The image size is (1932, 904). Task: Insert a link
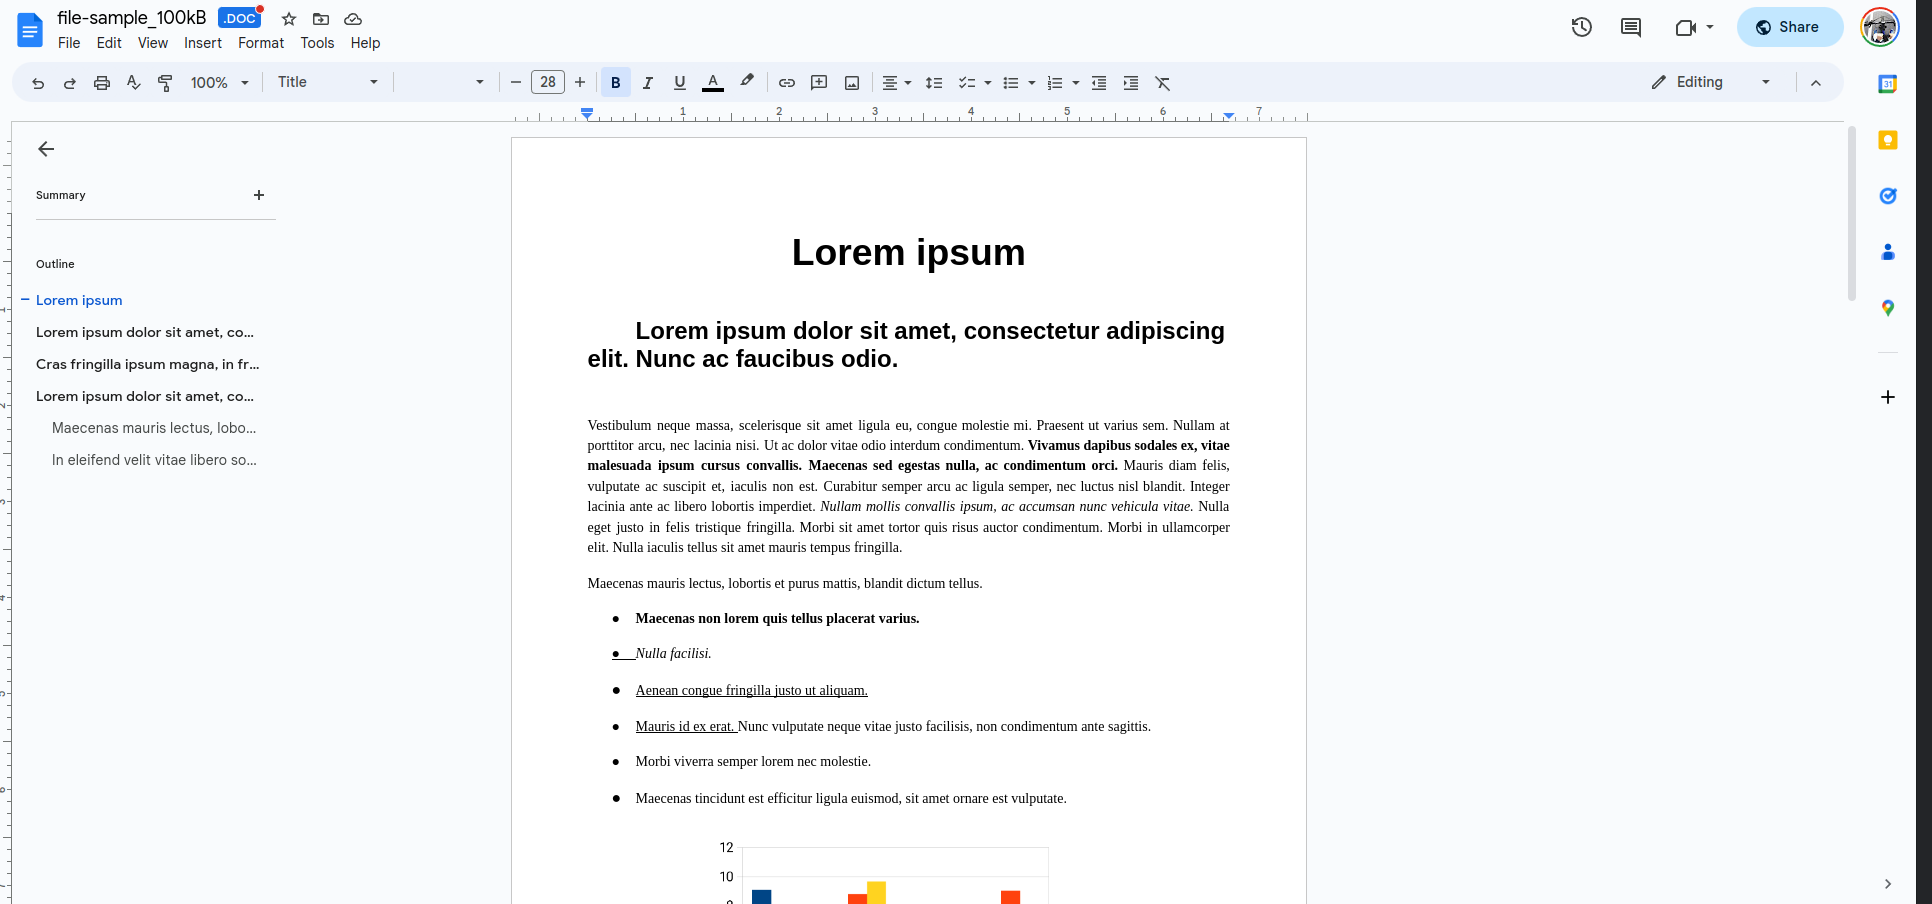tap(787, 83)
